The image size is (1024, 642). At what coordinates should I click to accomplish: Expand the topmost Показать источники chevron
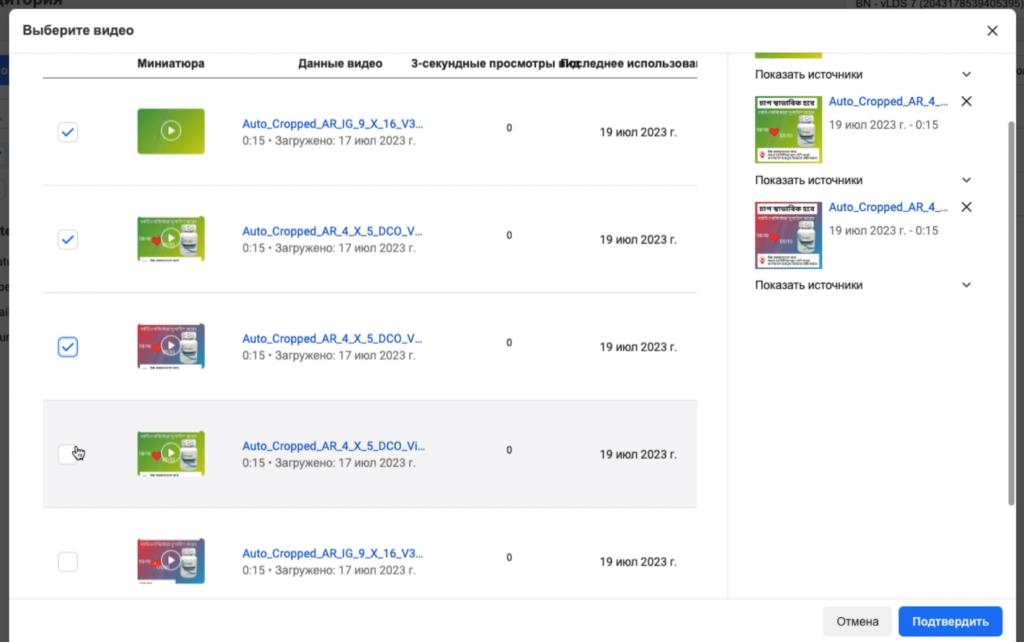(x=966, y=75)
